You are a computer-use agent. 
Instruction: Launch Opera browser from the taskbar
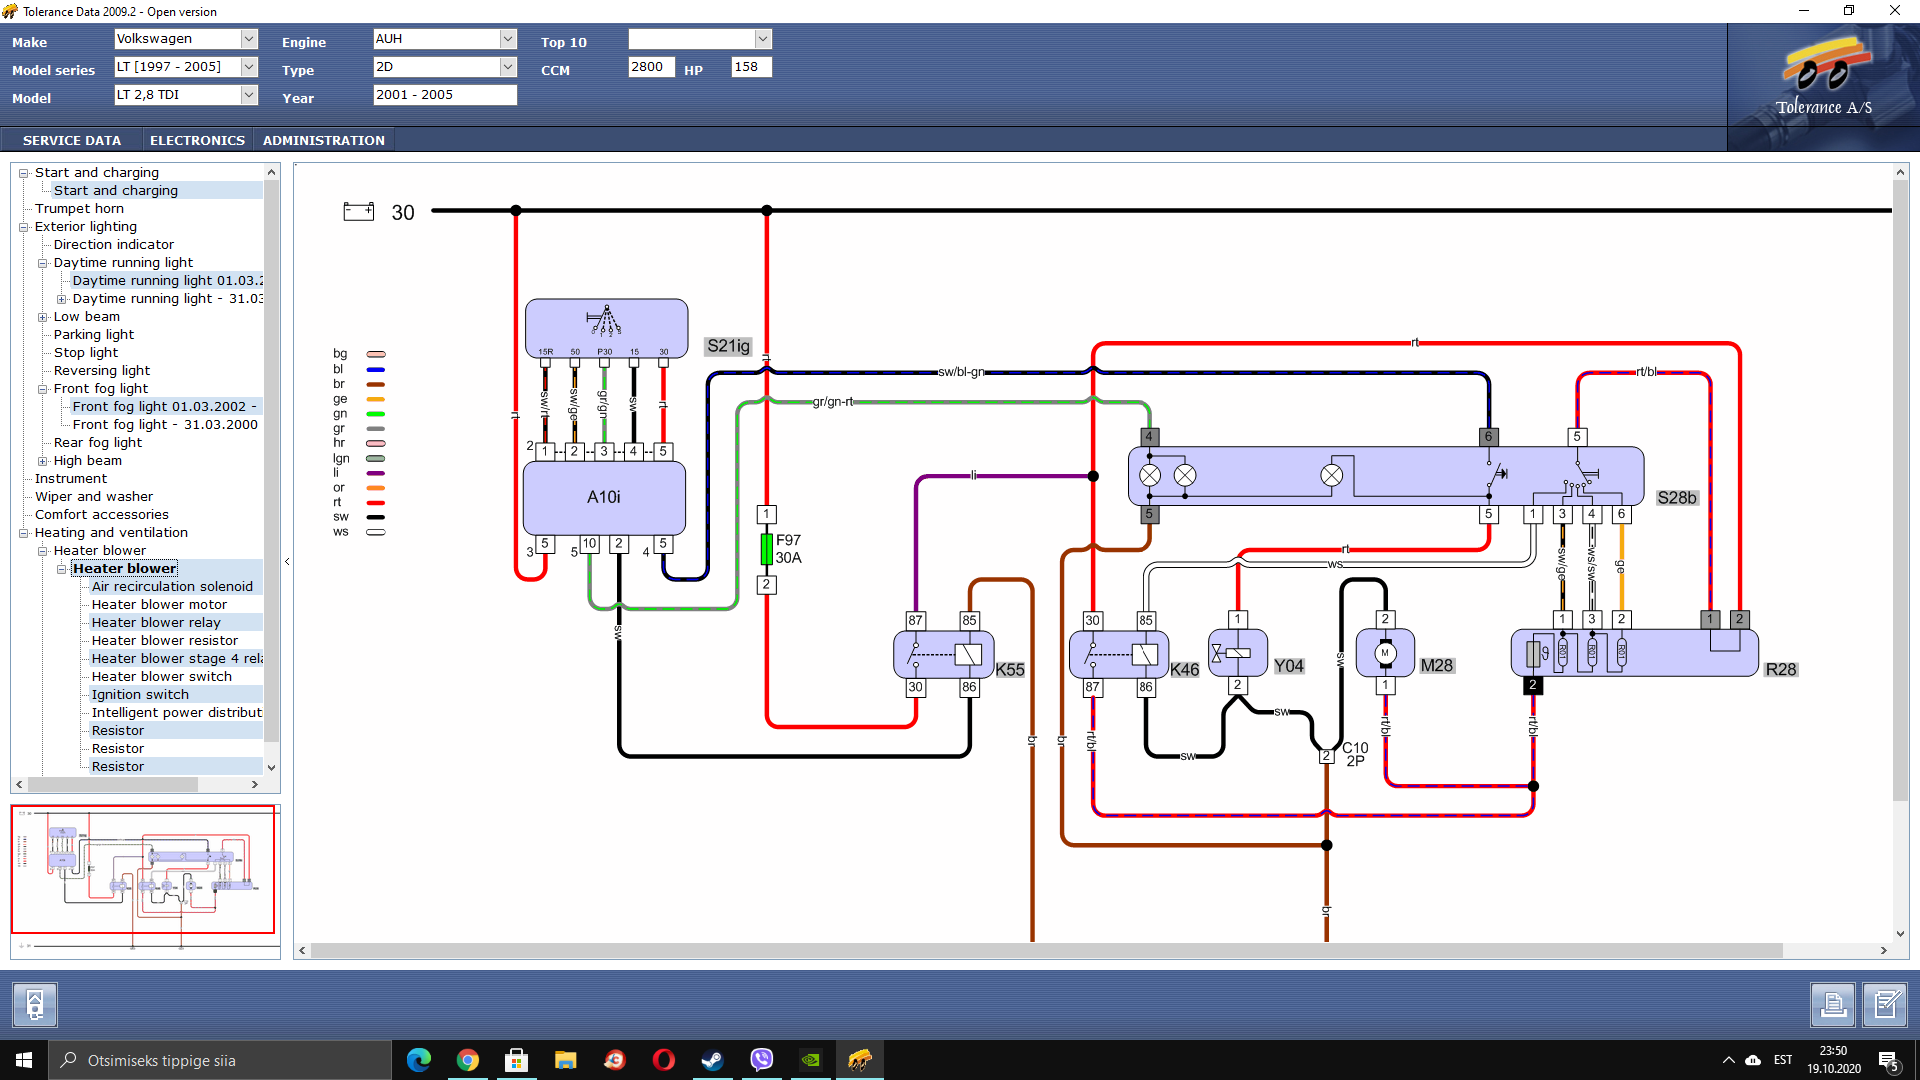point(663,1060)
